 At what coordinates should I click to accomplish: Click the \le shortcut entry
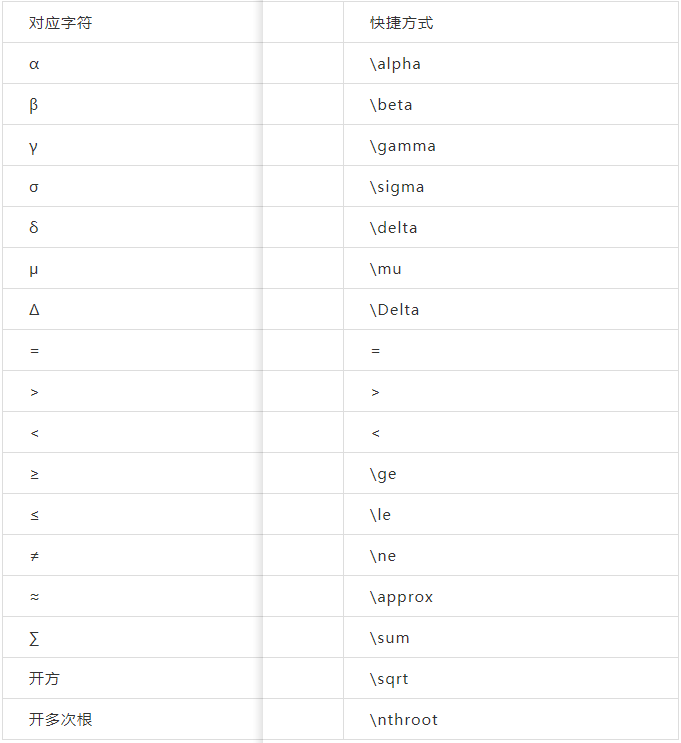[x=380, y=515]
